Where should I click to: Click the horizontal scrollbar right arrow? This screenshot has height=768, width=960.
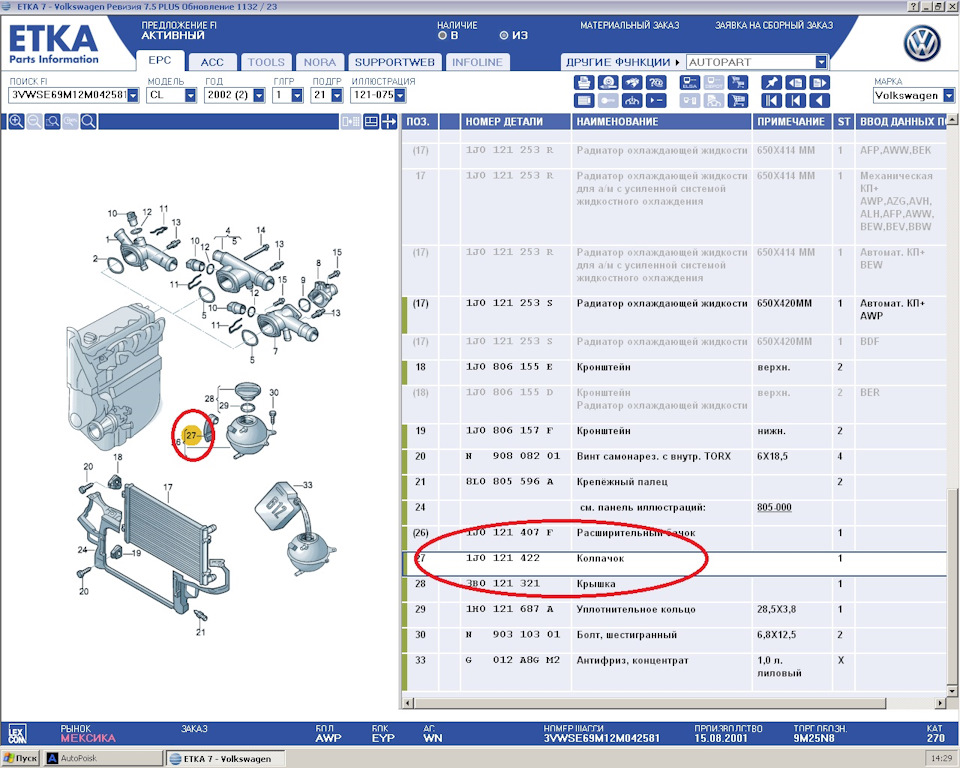point(941,703)
